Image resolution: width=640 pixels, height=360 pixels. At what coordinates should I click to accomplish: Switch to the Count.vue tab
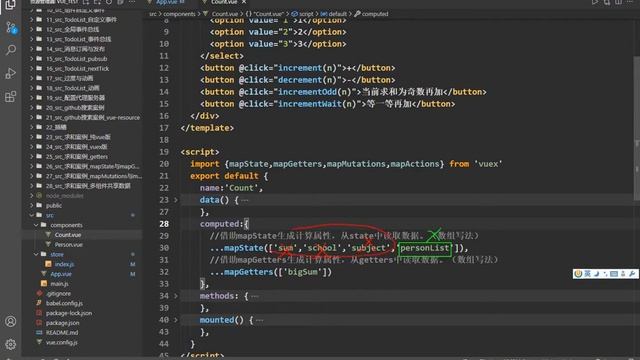(x=224, y=2)
